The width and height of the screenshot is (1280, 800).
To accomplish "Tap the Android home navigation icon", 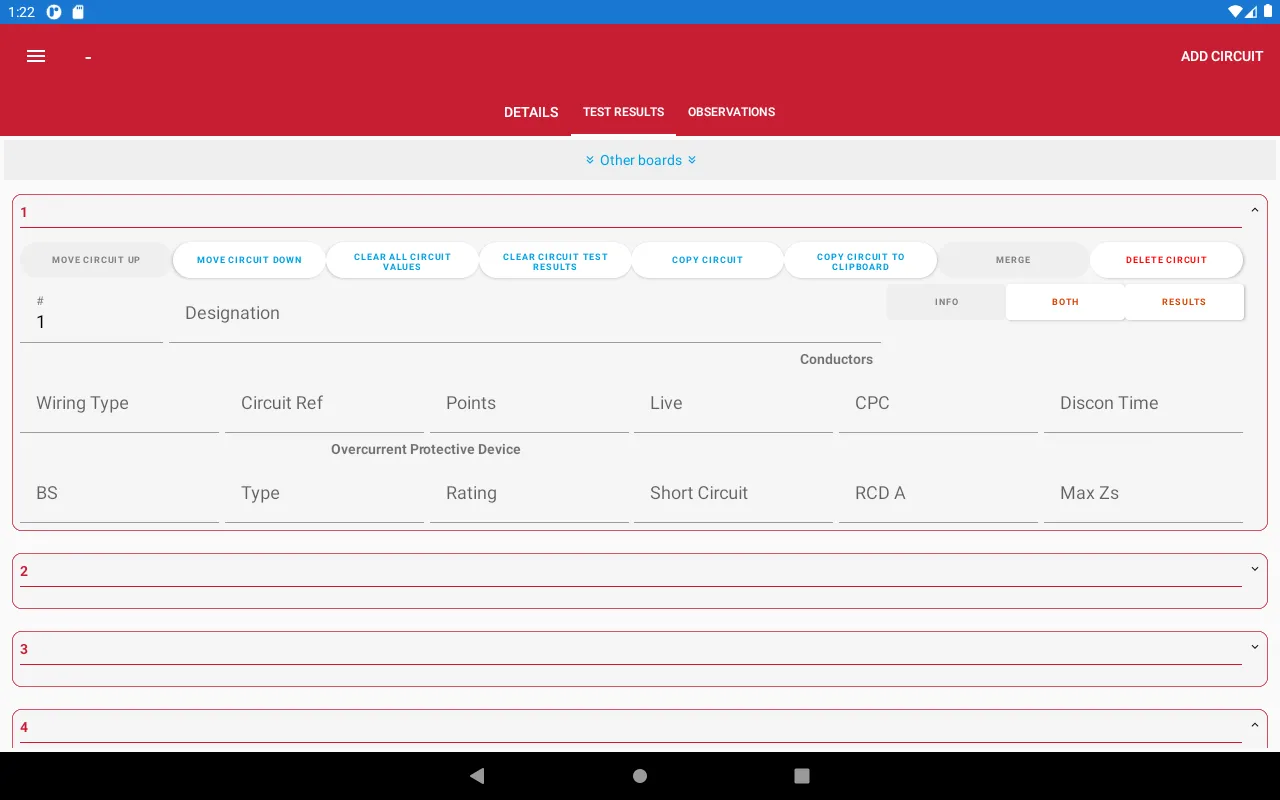I will pos(639,775).
